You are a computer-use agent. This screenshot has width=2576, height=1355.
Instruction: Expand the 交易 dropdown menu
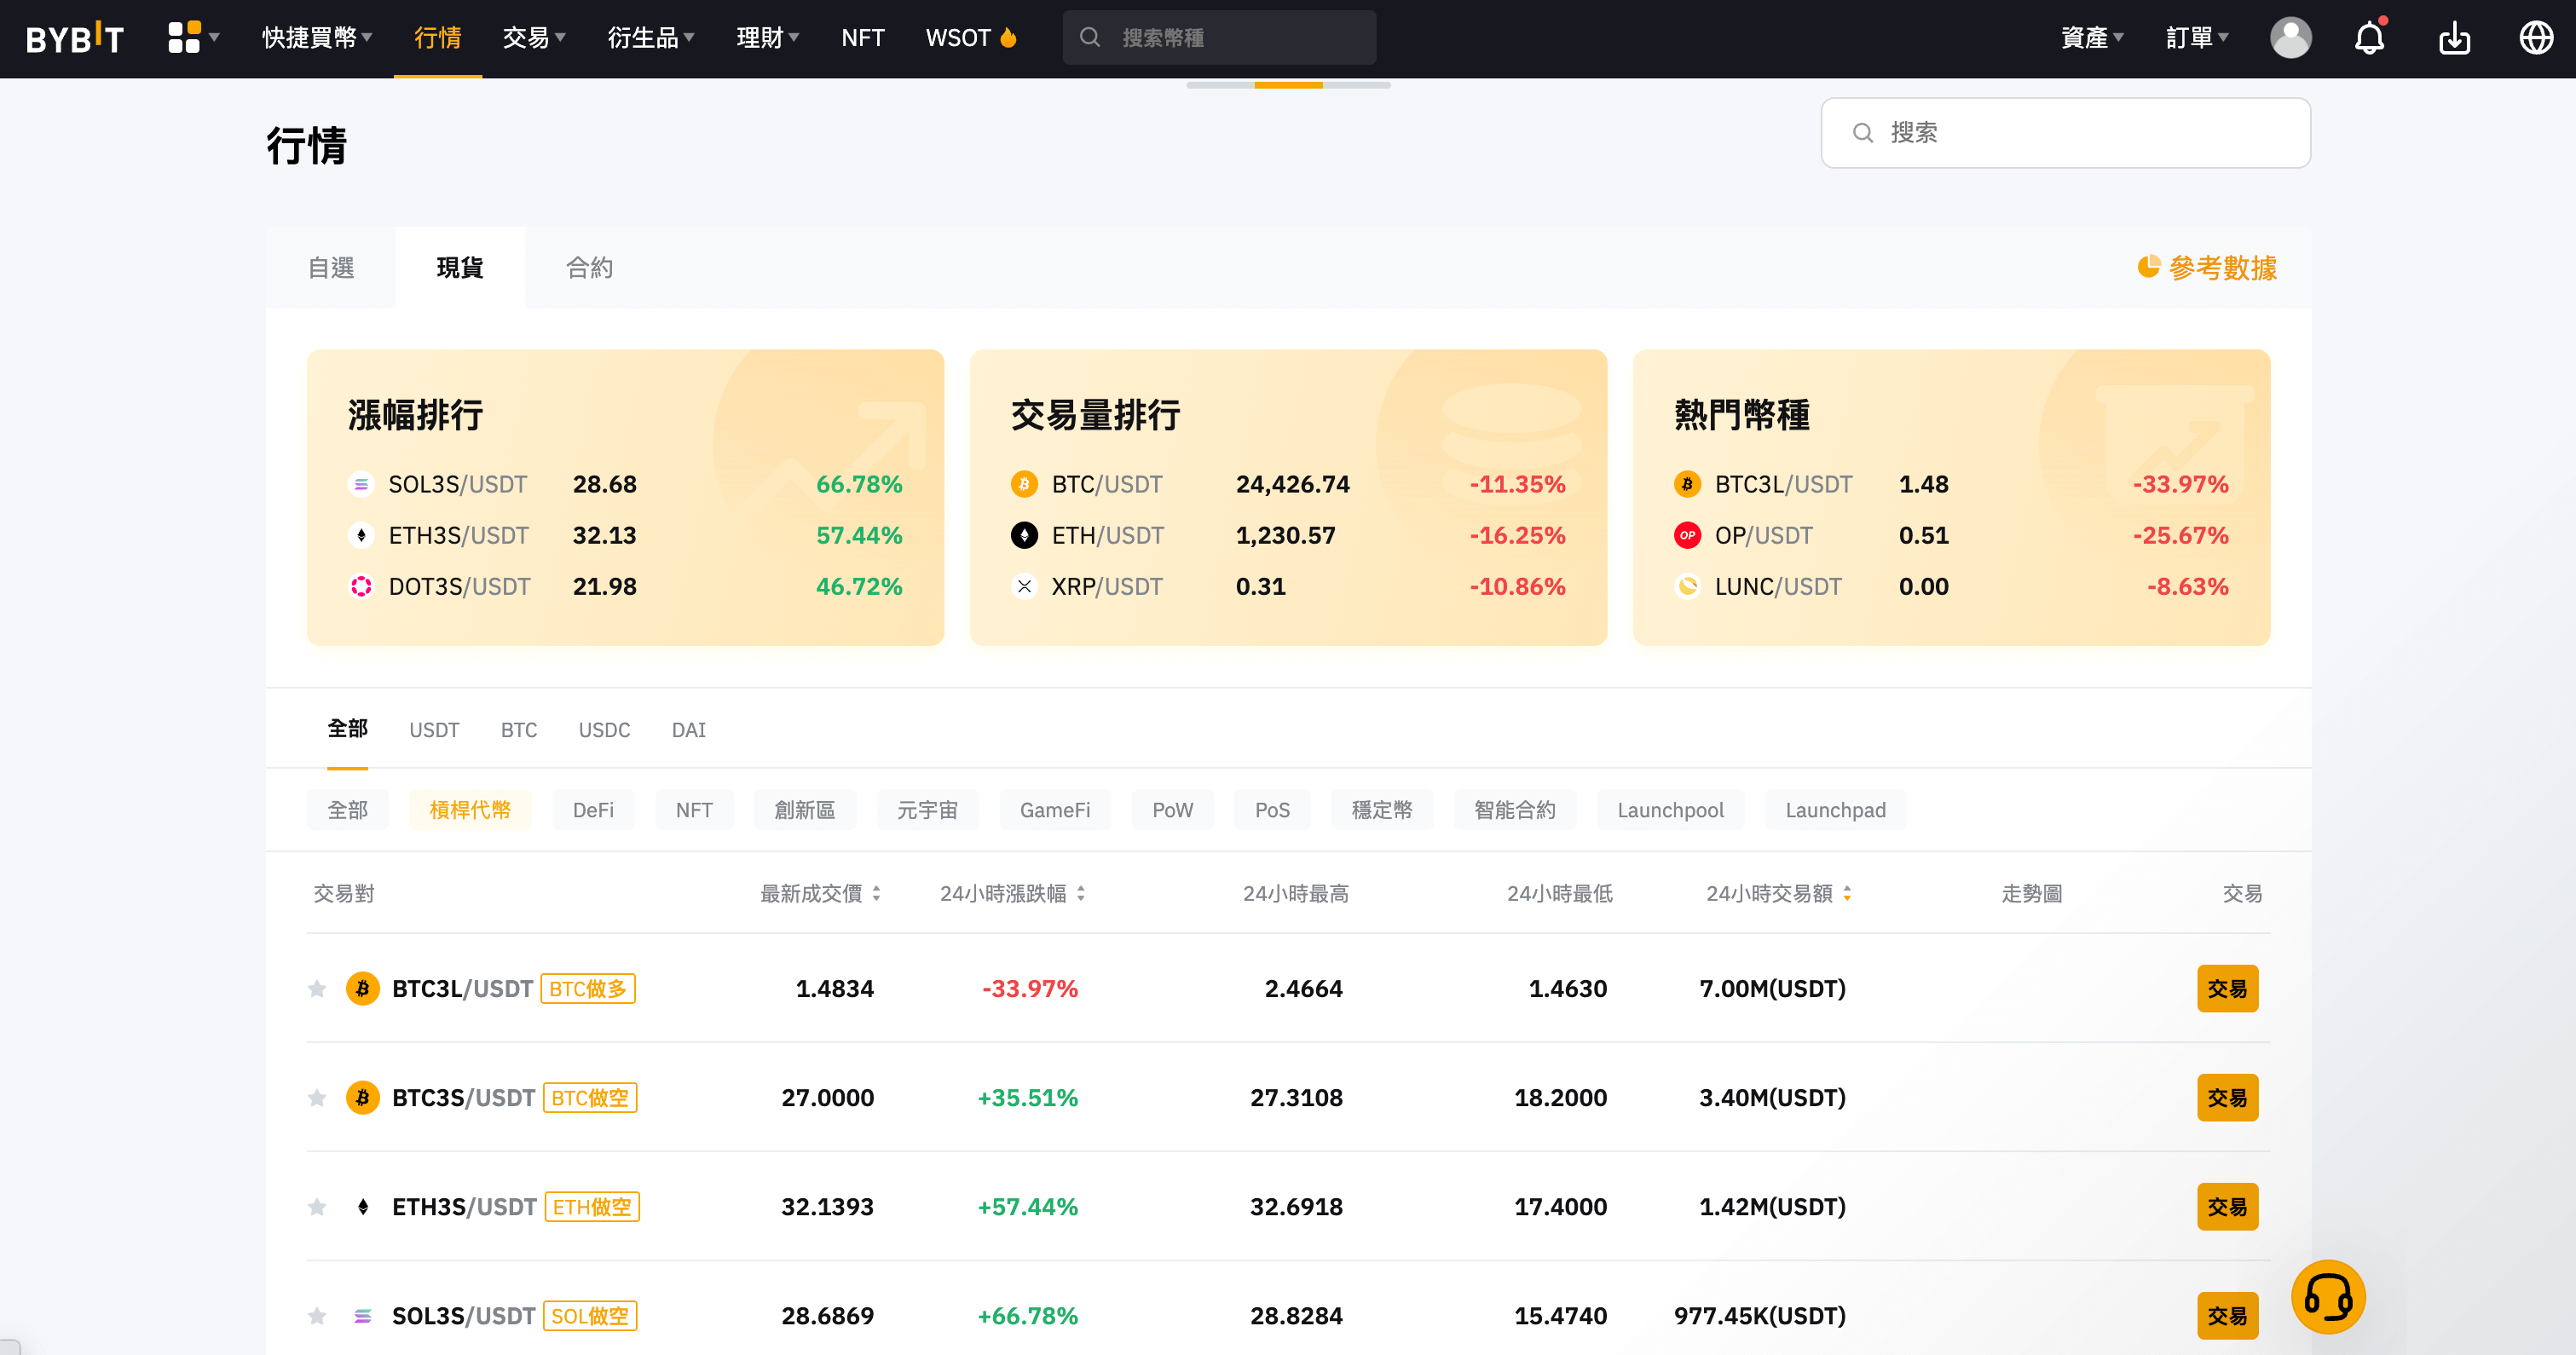coord(533,38)
